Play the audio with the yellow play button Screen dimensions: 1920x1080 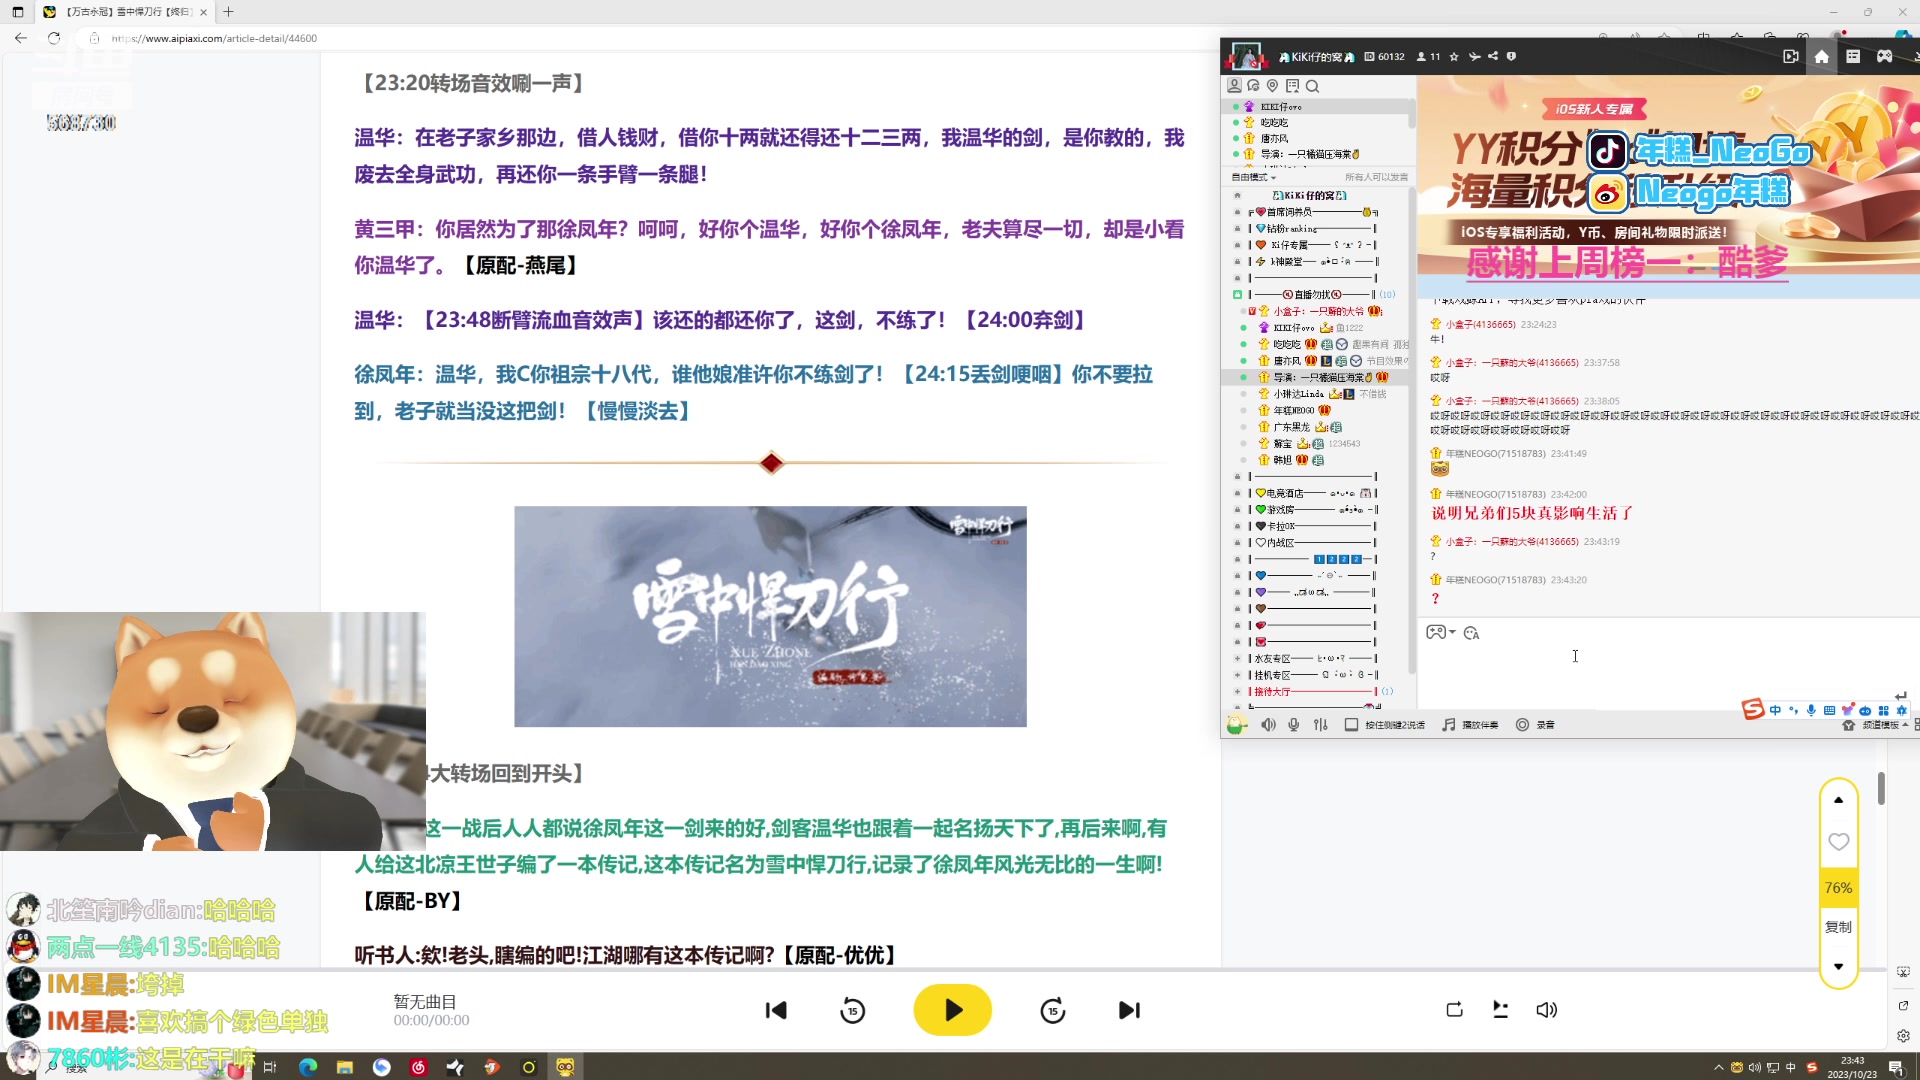pyautogui.click(x=952, y=1010)
